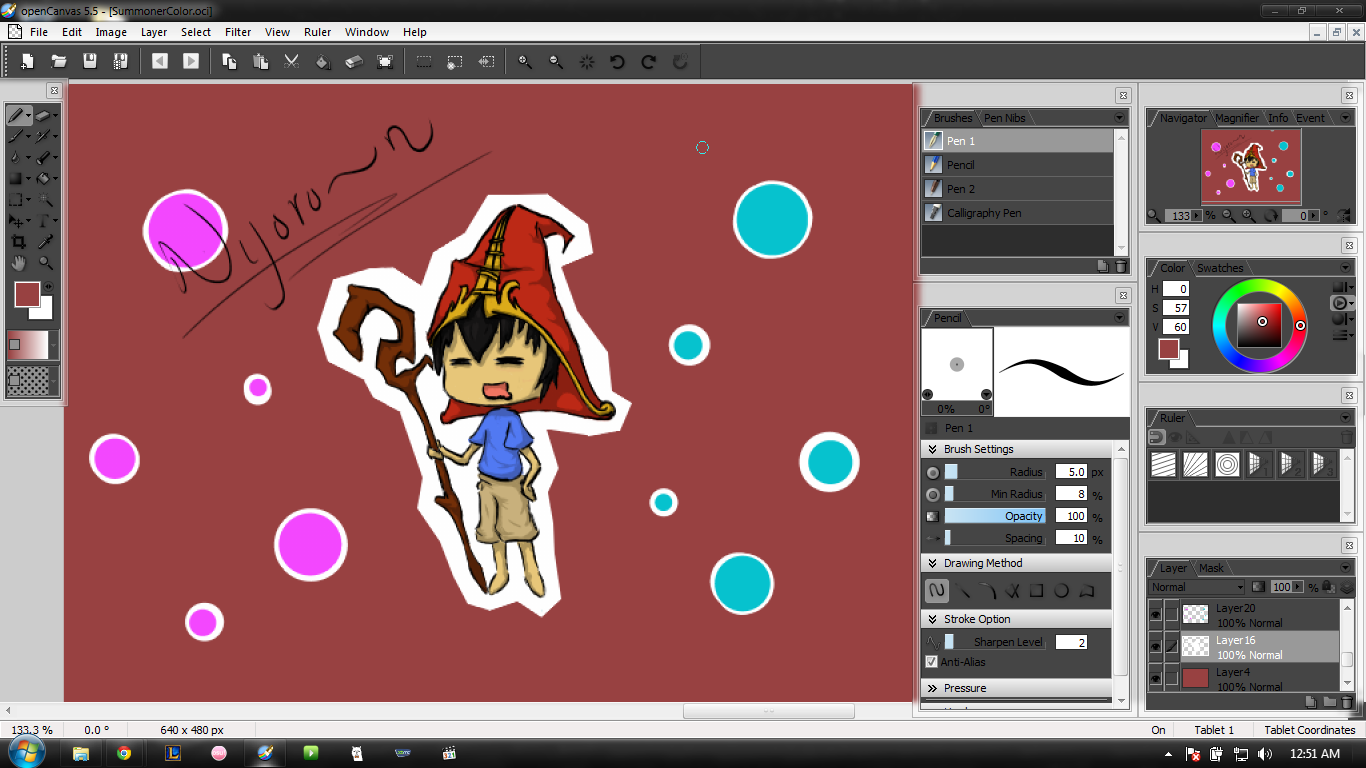Uncheck the Anti-Alias checkbox
This screenshot has width=1366, height=768.
pos(930,662)
